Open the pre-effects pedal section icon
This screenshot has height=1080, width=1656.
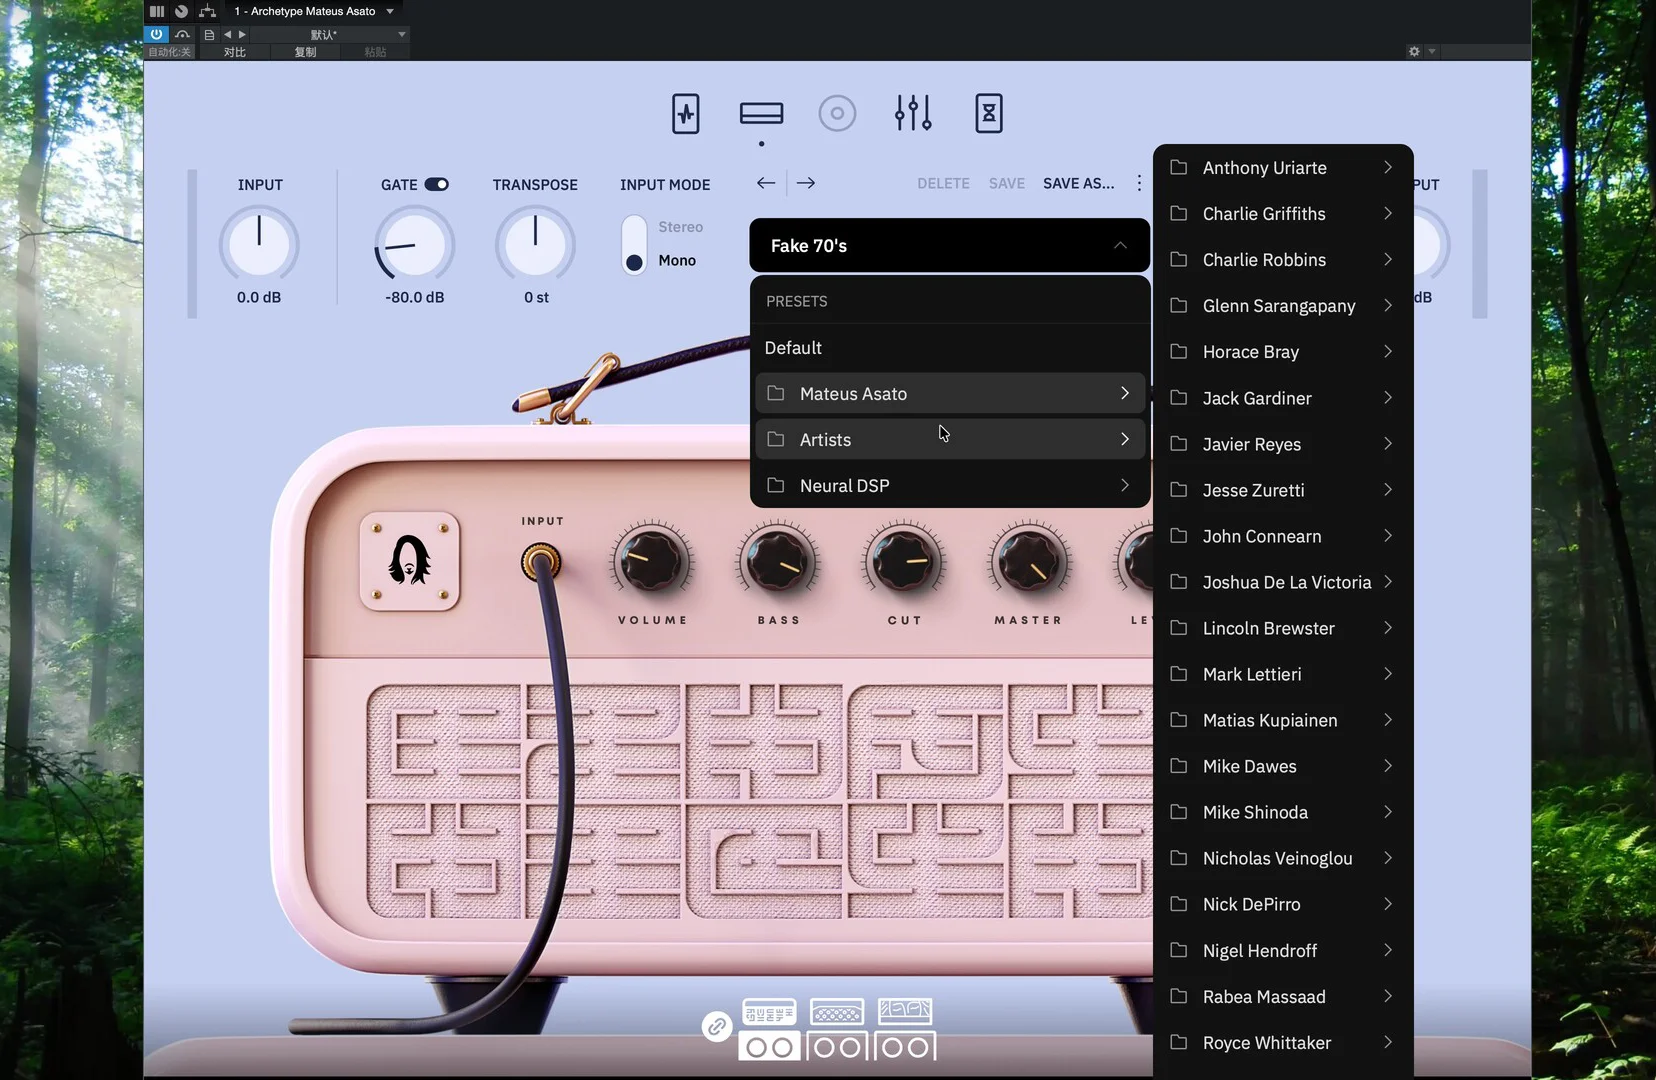(685, 114)
